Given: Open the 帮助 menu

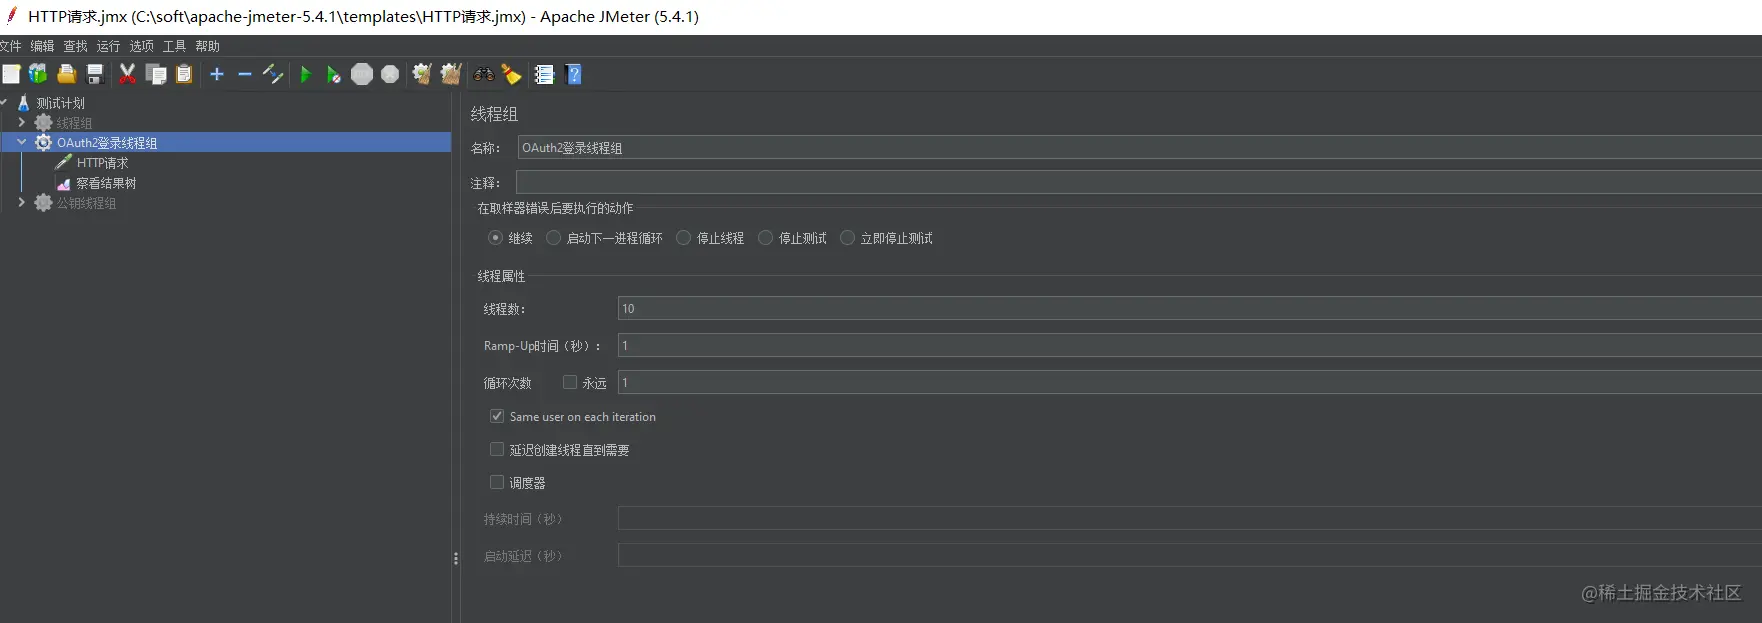Looking at the screenshot, I should [x=208, y=46].
